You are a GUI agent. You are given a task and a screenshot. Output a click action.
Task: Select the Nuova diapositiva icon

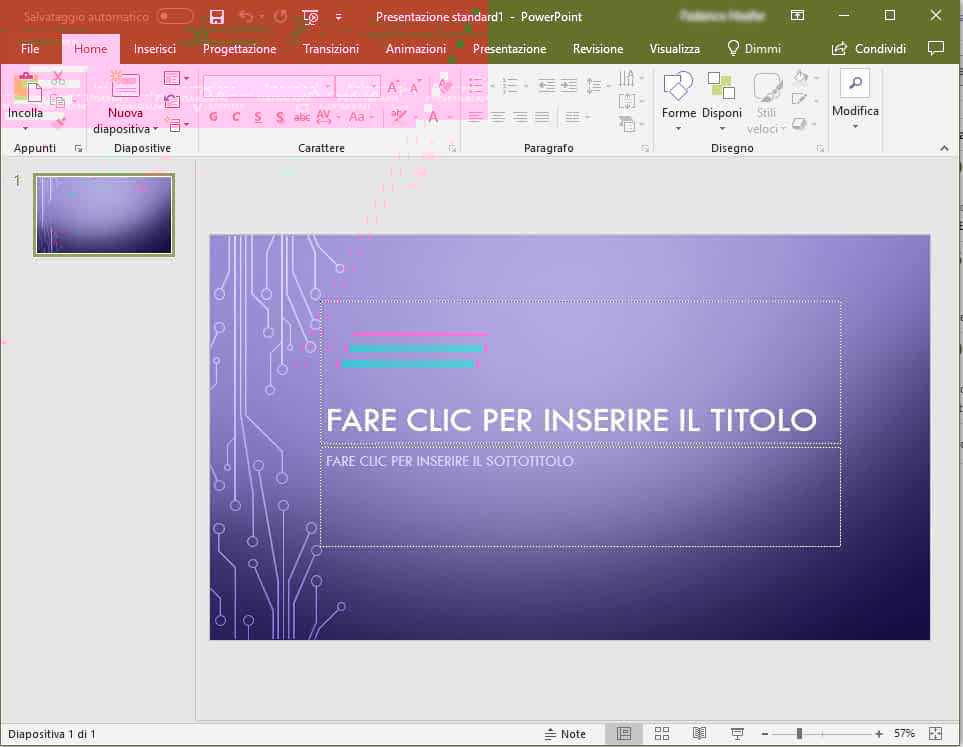click(124, 85)
